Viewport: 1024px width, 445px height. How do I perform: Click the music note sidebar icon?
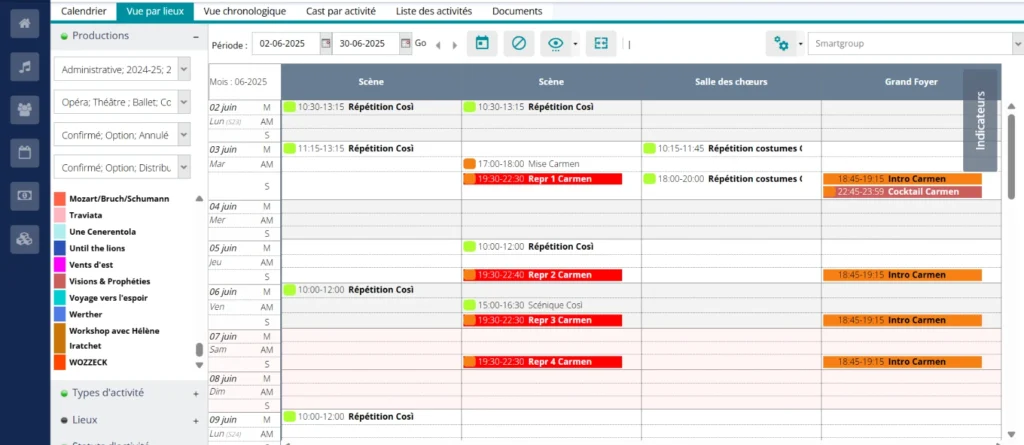25,67
